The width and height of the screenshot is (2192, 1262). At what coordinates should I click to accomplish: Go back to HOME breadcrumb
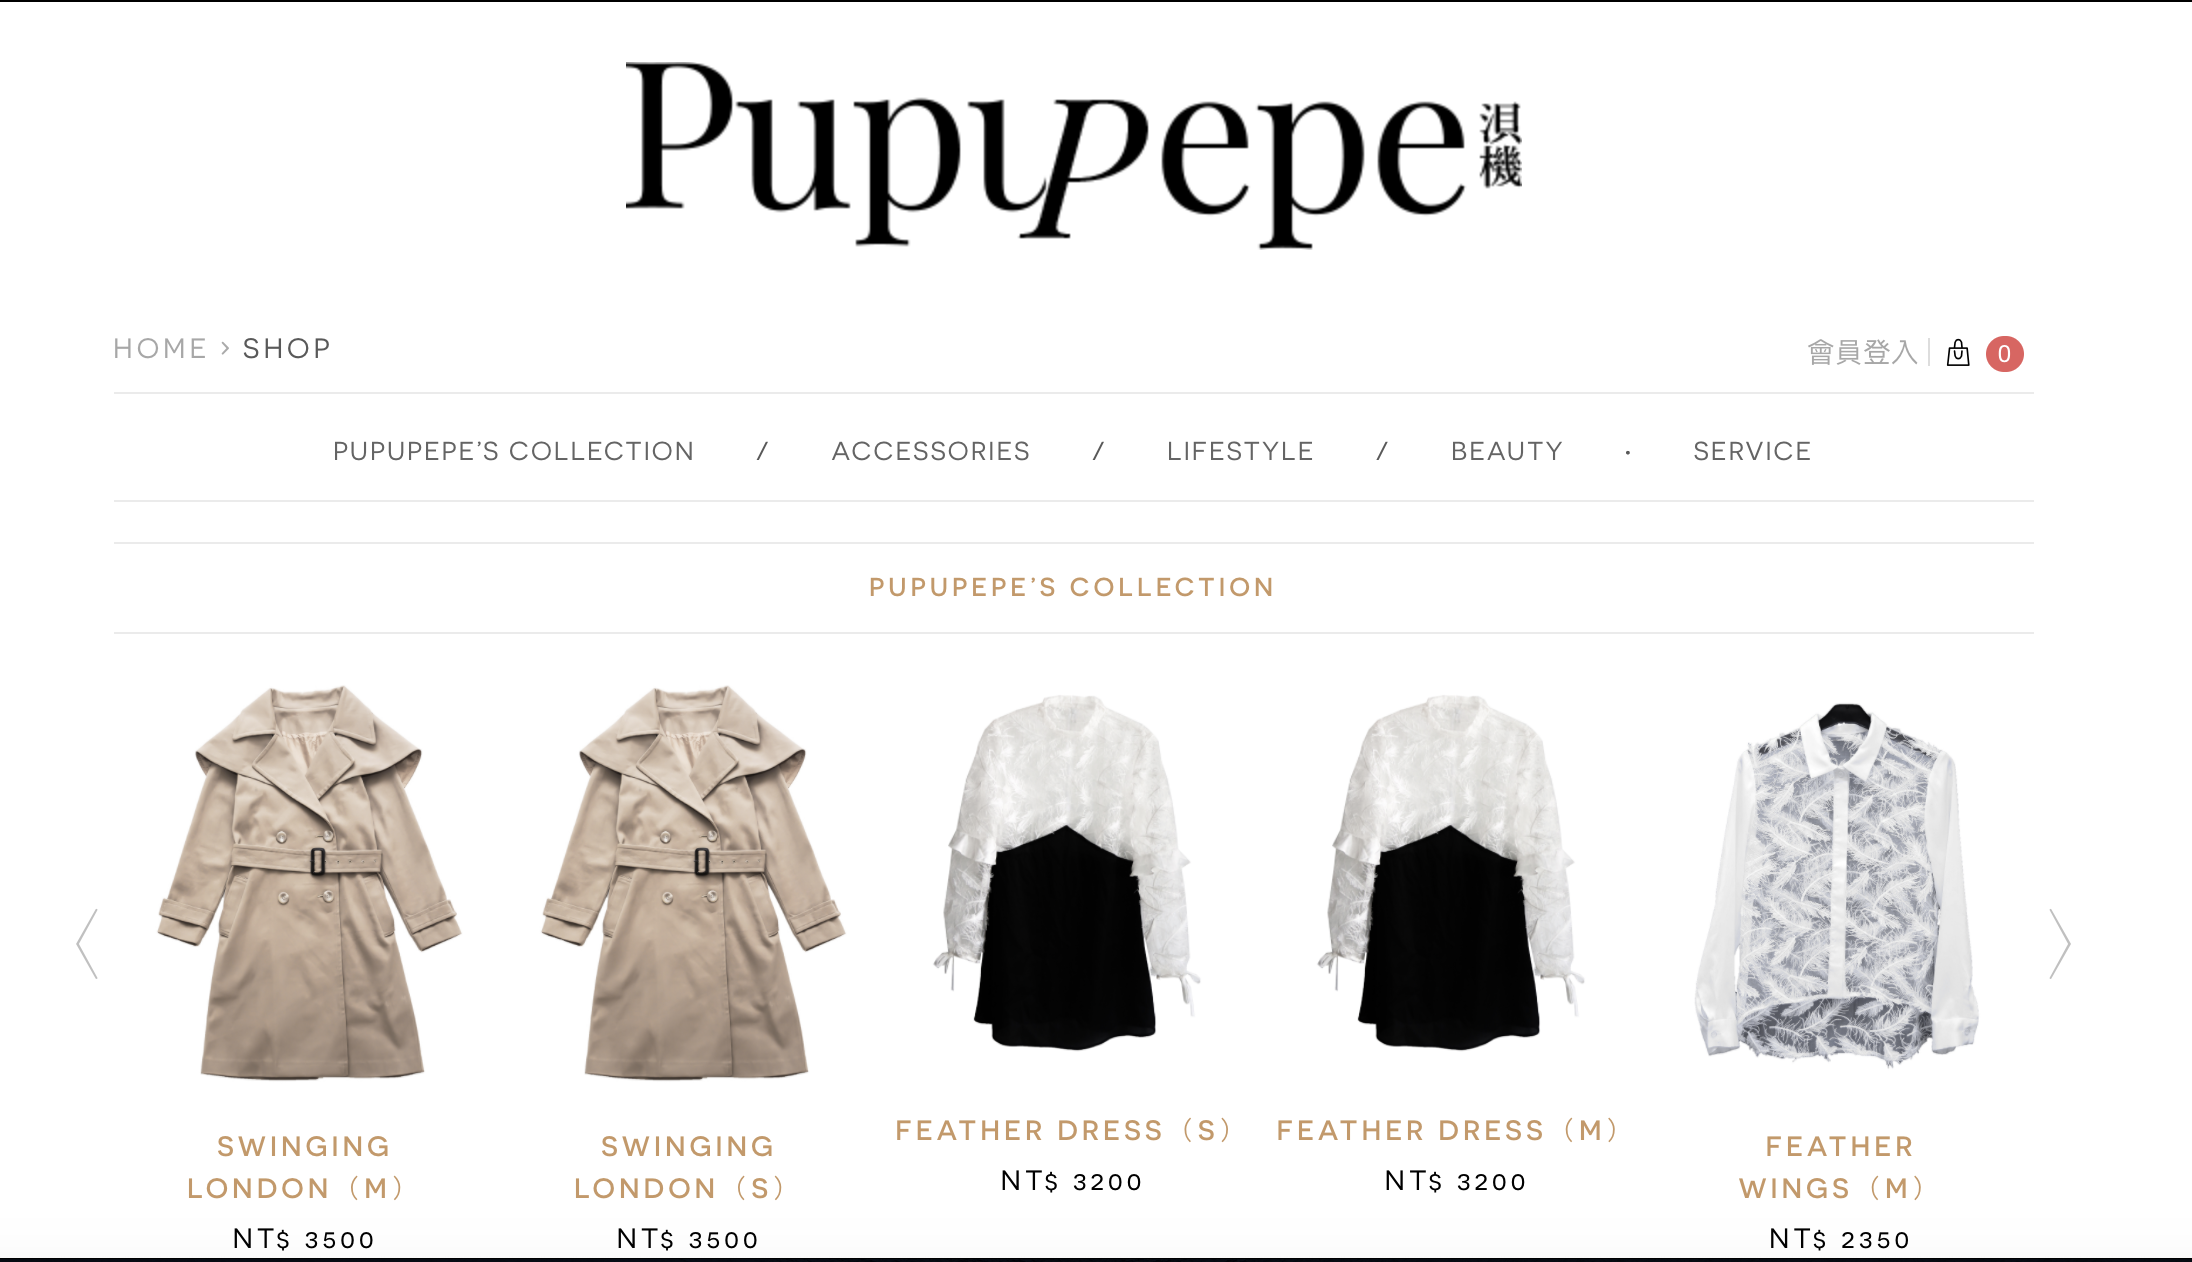[160, 348]
